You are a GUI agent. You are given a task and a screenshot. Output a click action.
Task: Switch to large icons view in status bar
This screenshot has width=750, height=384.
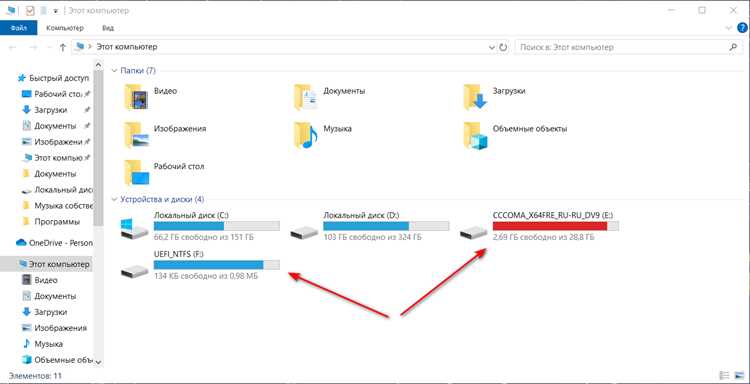tap(739, 375)
